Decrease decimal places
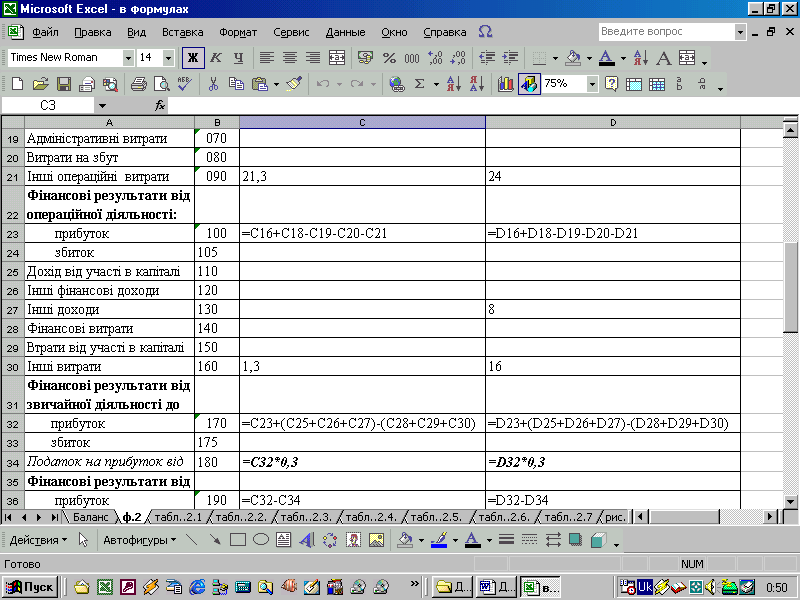The image size is (800, 600). click(x=458, y=58)
